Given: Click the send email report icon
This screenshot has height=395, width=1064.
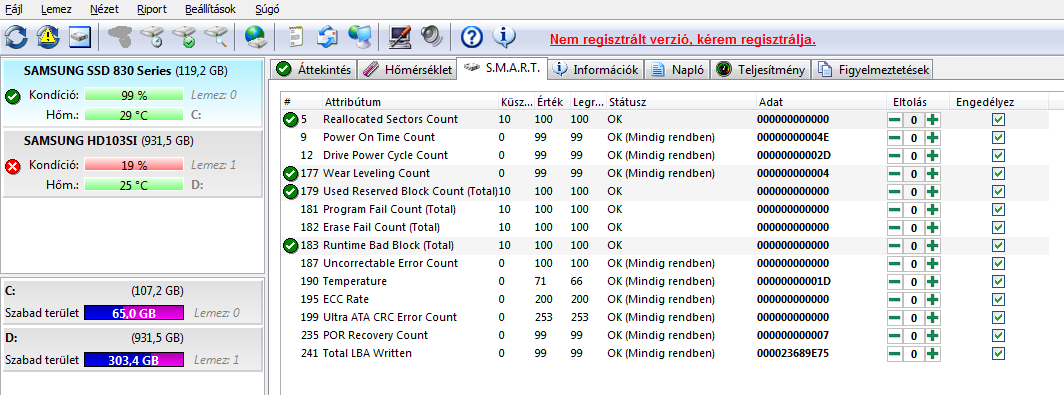Looking at the screenshot, I should (x=328, y=36).
